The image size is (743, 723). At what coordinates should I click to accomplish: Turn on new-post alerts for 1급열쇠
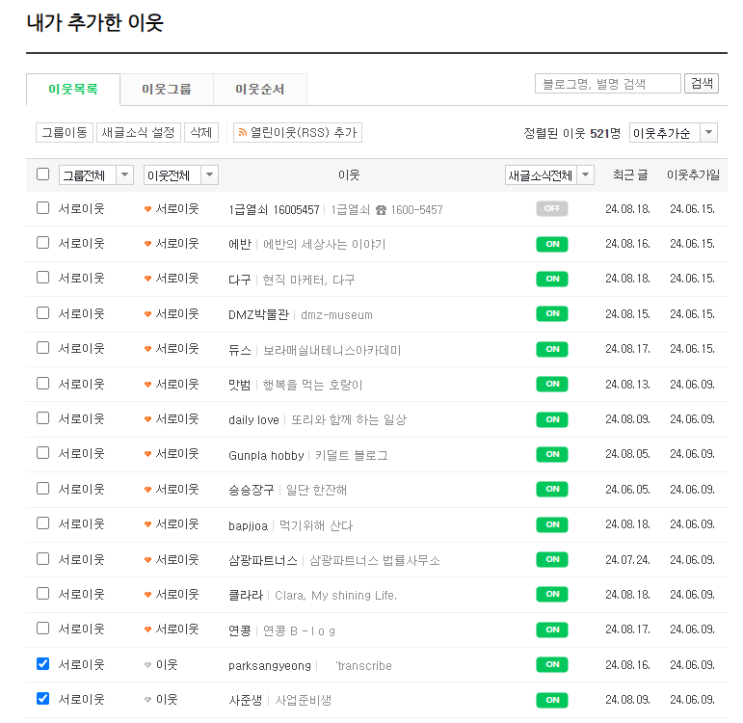(x=551, y=209)
